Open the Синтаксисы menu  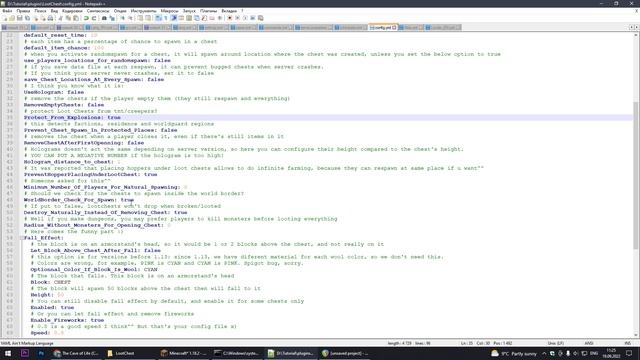coord(98,11)
